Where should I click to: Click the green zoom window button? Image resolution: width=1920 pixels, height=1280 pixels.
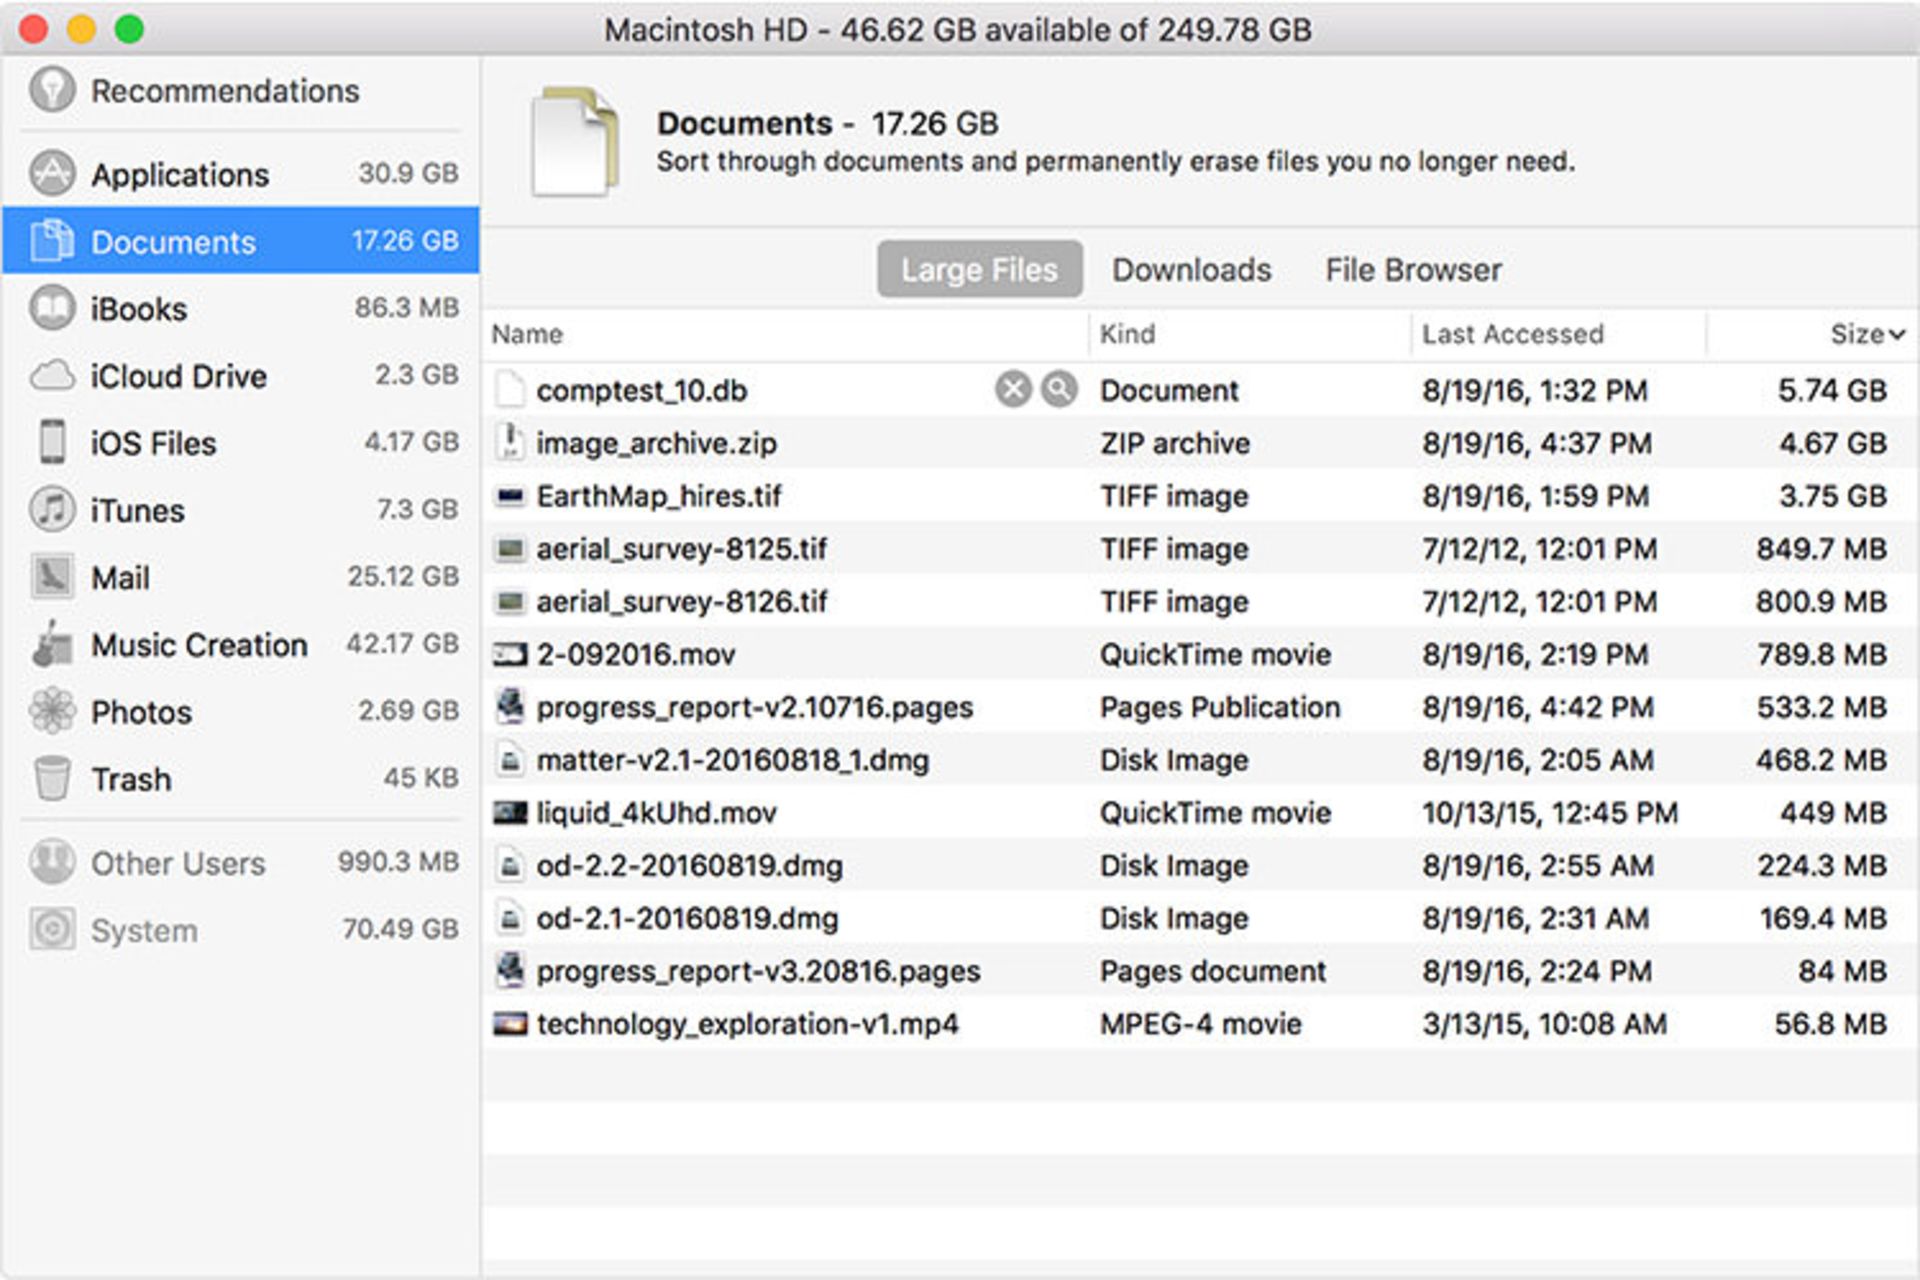click(x=129, y=29)
